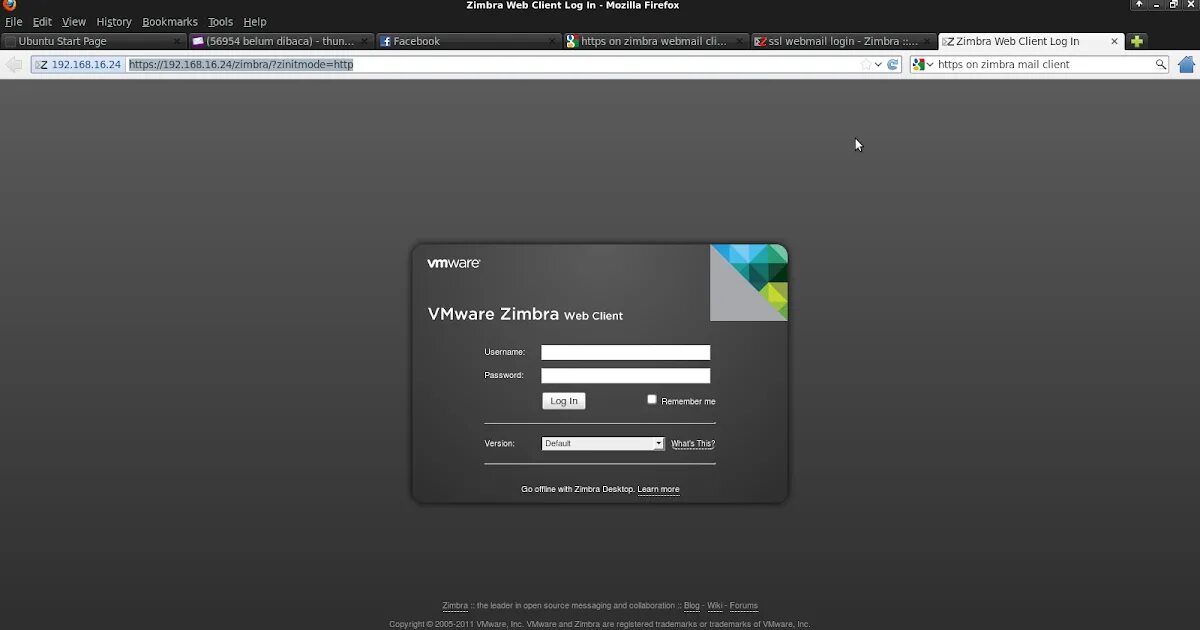Viewport: 1200px width, 630px height.
Task: Click the URL address field
Action: [x=493, y=64]
